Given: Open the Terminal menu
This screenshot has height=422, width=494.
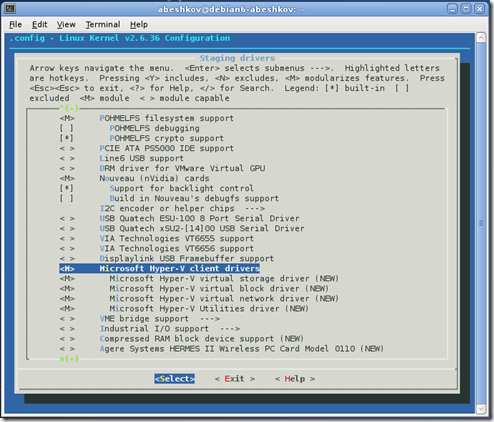Looking at the screenshot, I should click(103, 25).
